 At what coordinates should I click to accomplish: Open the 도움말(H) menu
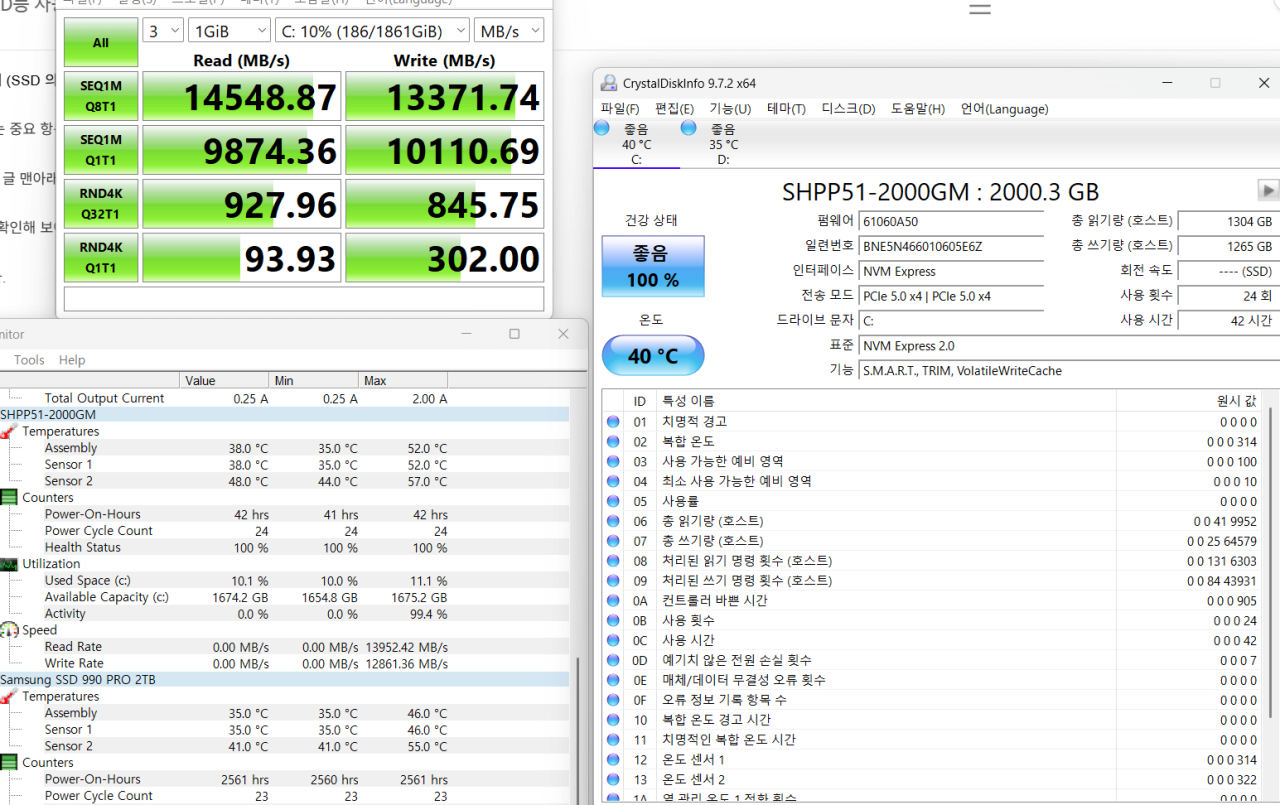(918, 109)
